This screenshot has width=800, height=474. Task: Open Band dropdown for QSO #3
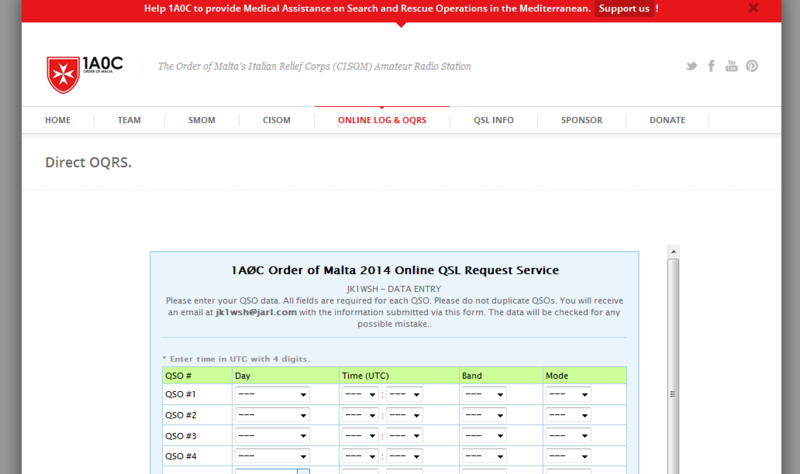[484, 436]
